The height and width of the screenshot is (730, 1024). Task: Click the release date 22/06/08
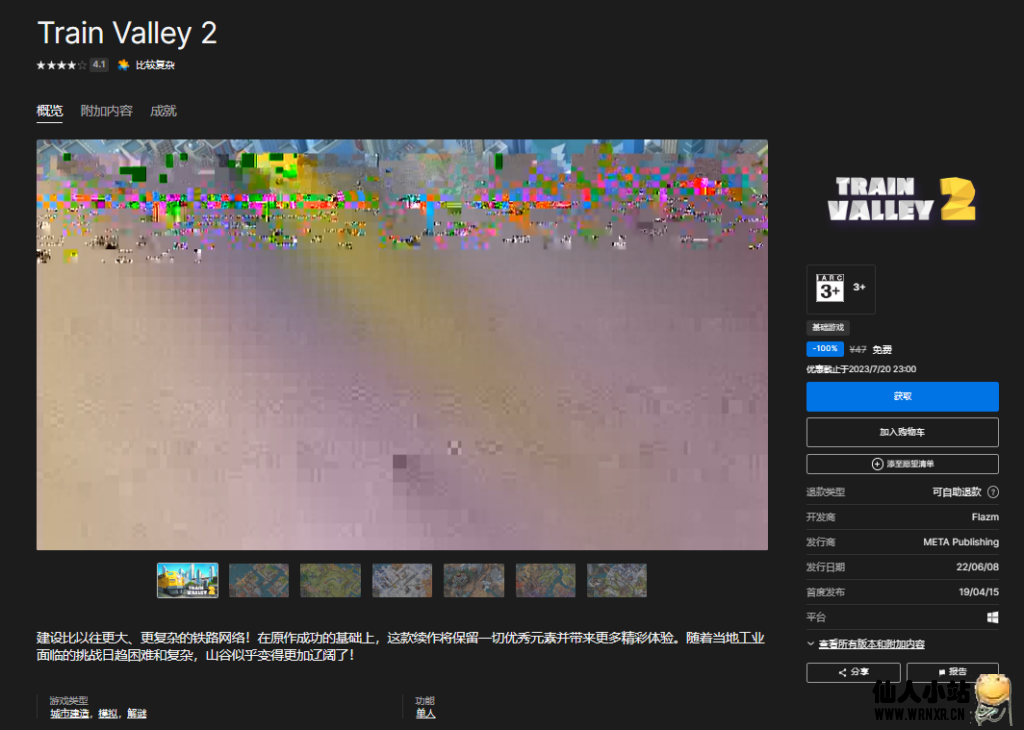pyautogui.click(x=978, y=567)
